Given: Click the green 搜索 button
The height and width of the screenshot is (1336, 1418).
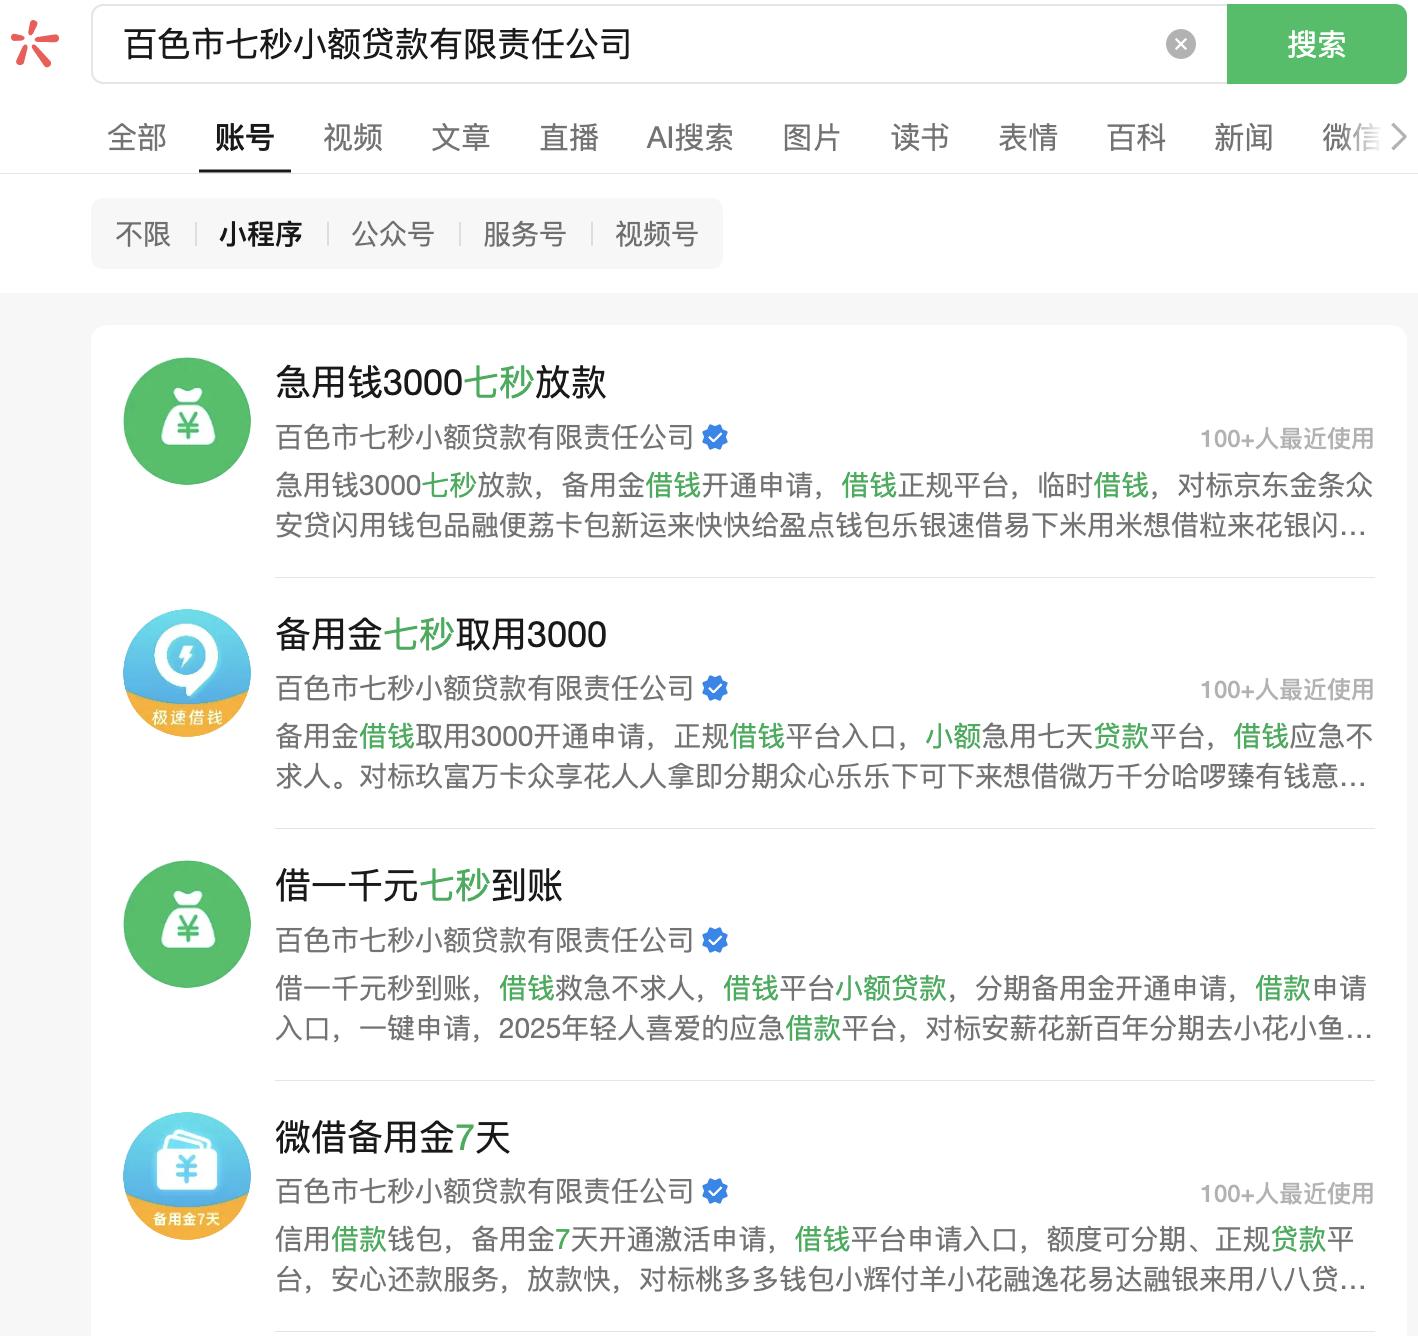Looking at the screenshot, I should pos(1315,44).
